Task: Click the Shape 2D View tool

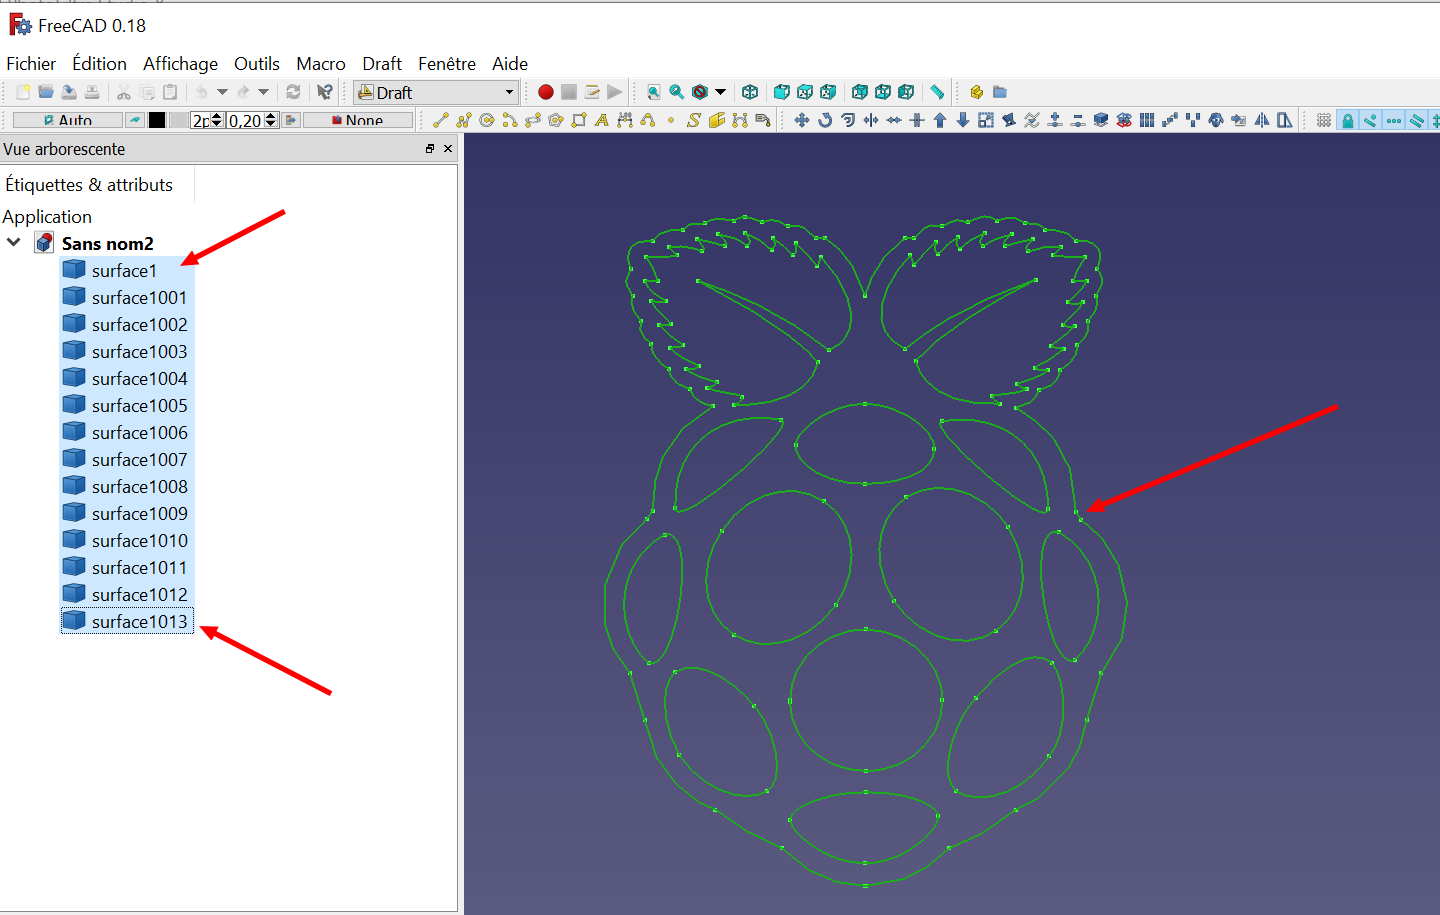Action: (1101, 120)
